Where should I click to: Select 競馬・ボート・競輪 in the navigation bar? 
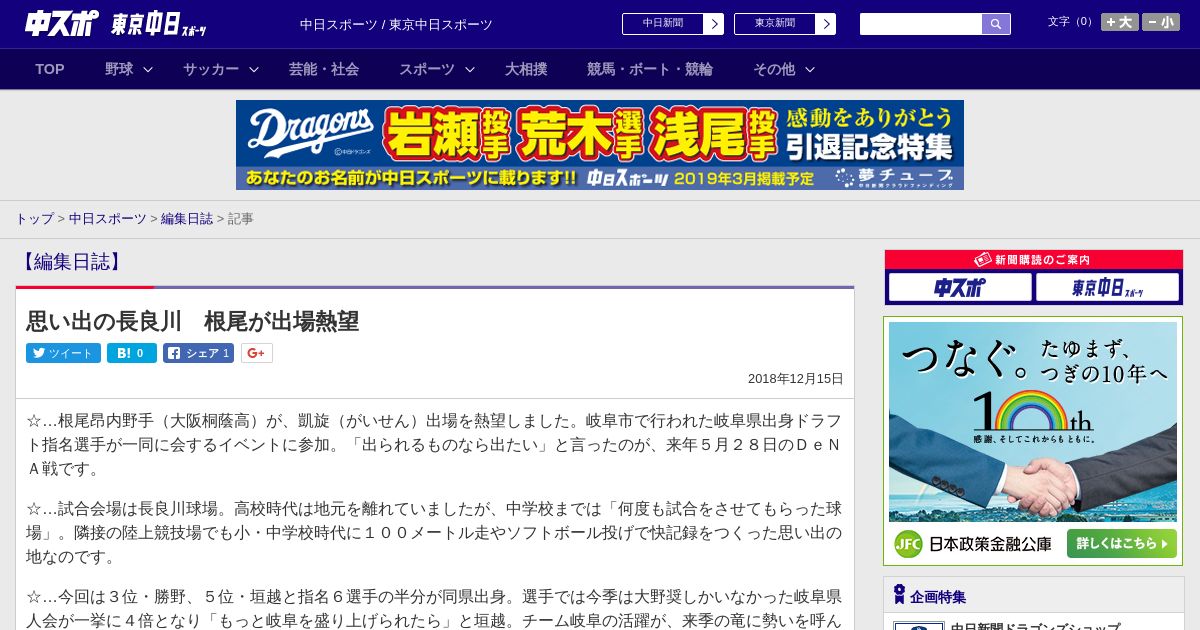(650, 69)
